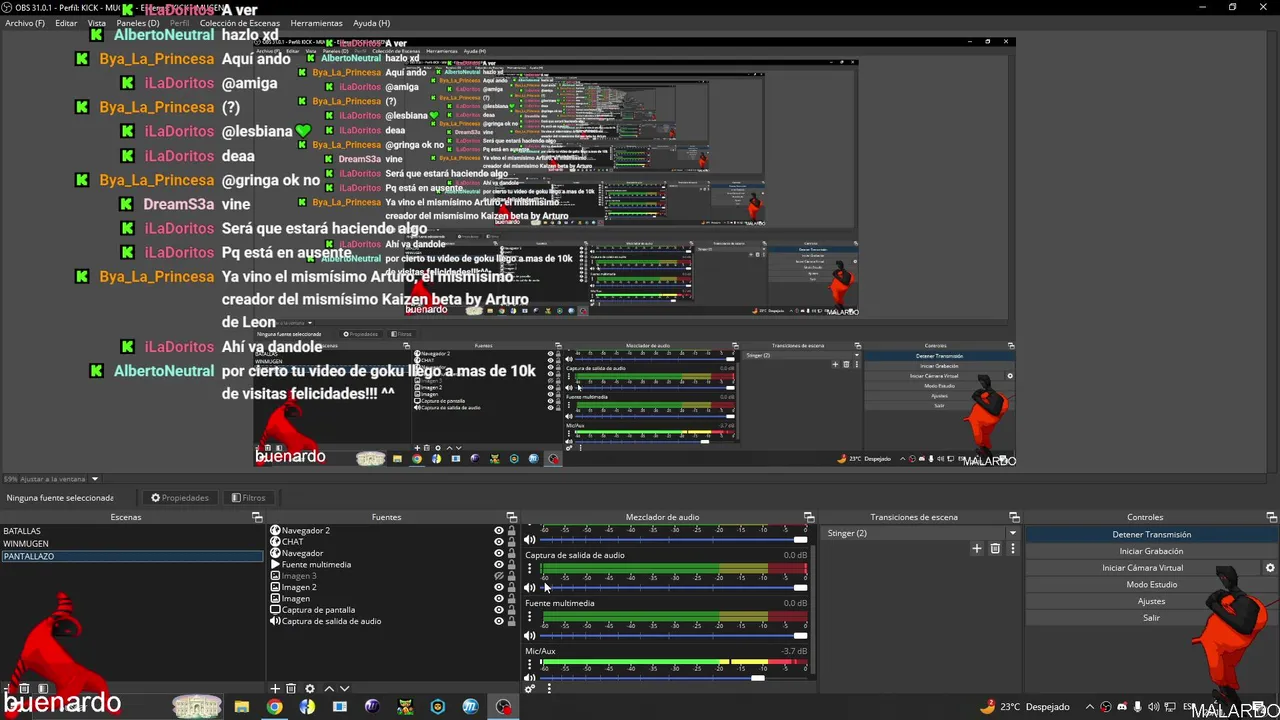This screenshot has width=1280, height=720.
Task: Add a scene transition with plus icon
Action: click(977, 548)
